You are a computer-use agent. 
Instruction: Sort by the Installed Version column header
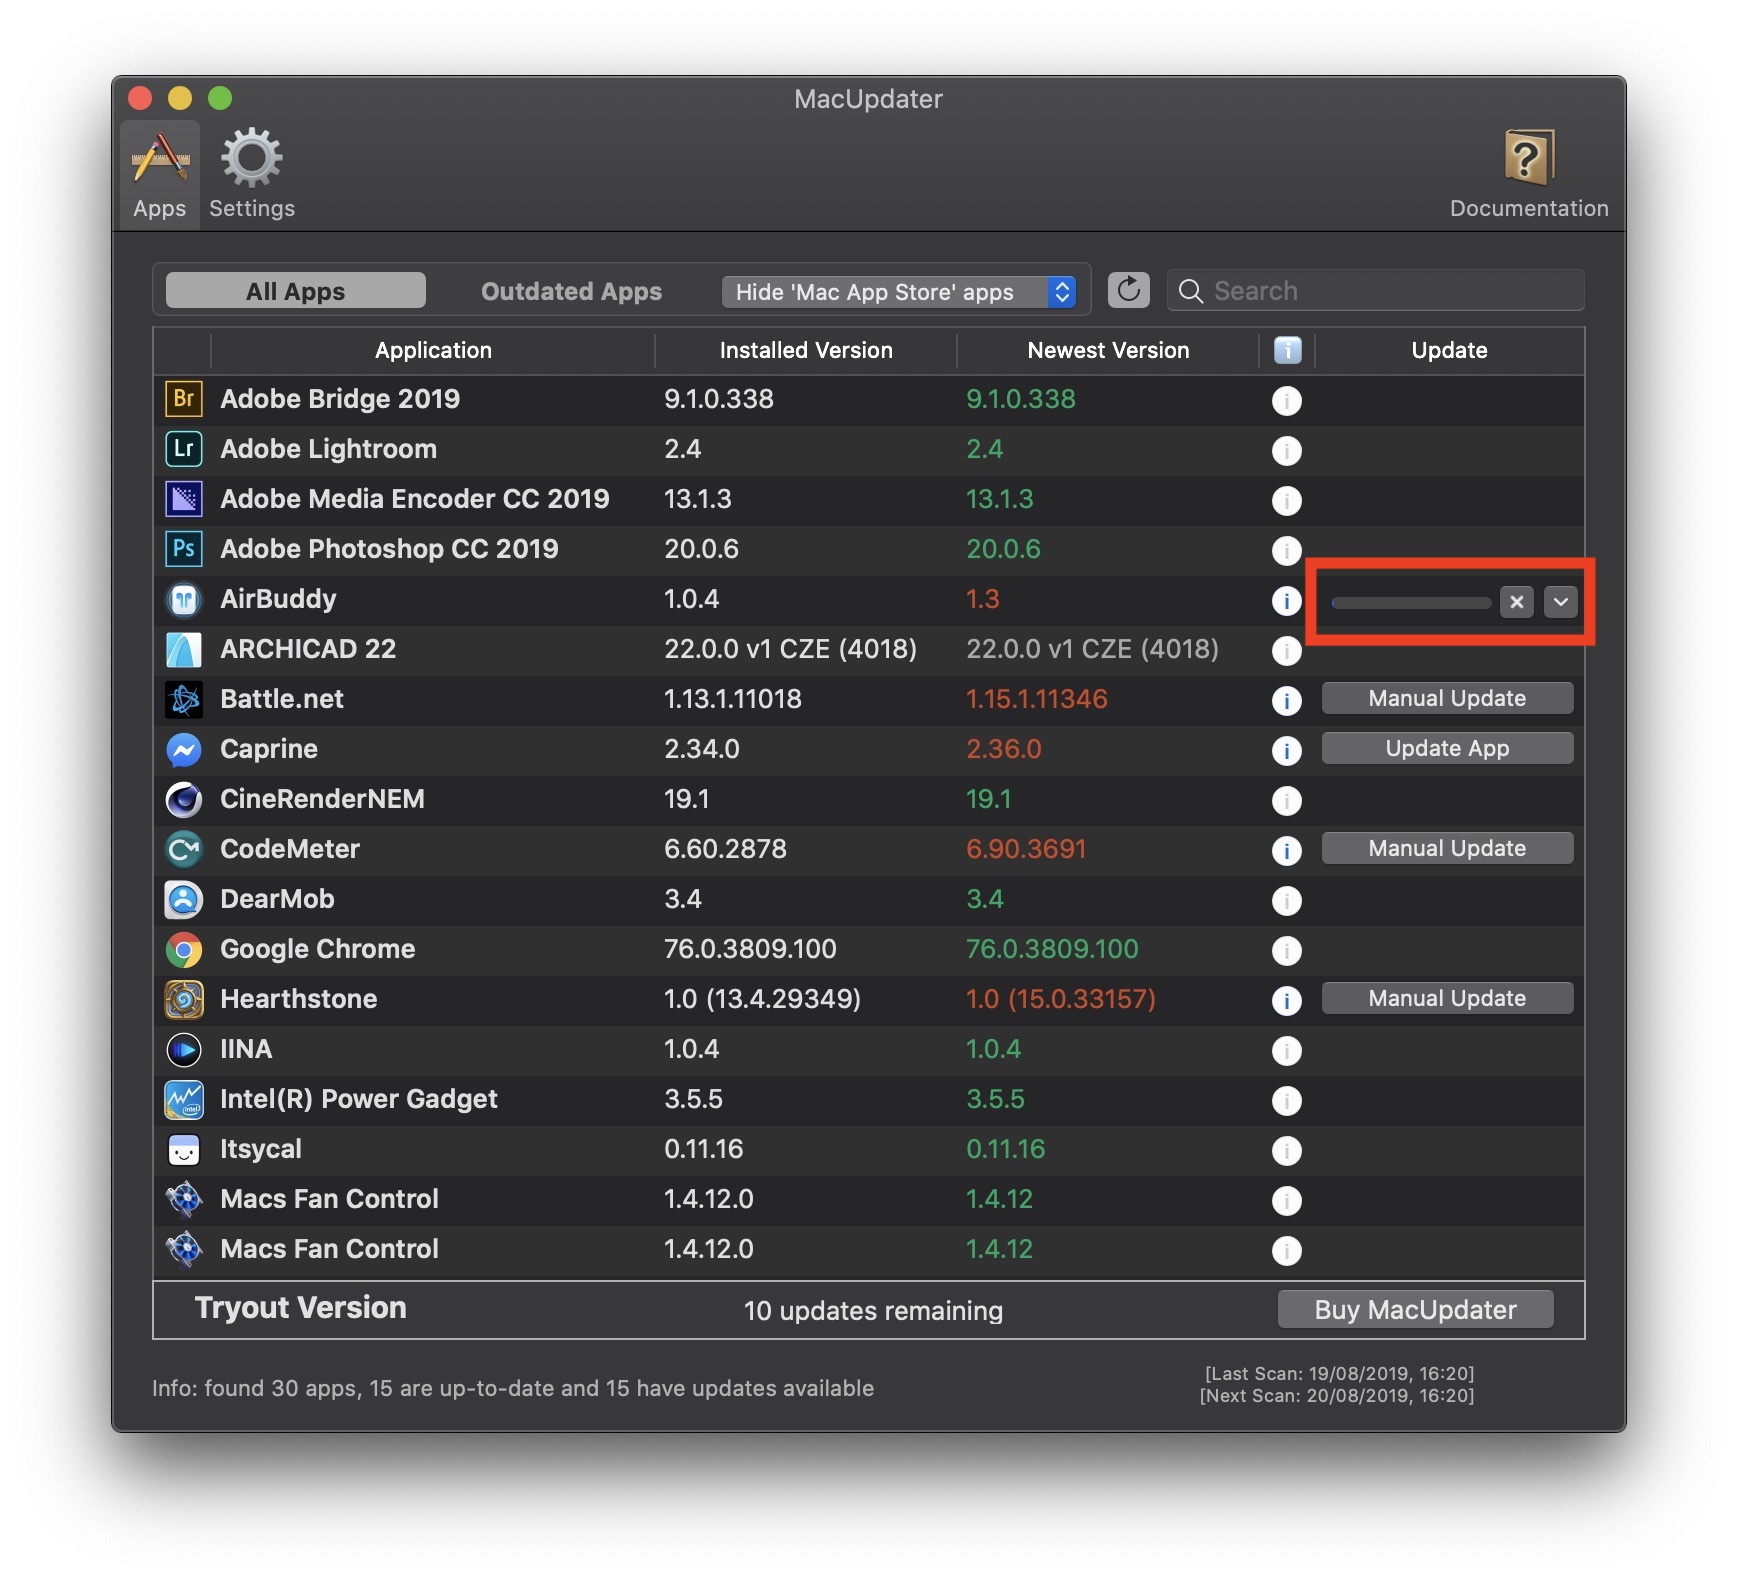805,351
